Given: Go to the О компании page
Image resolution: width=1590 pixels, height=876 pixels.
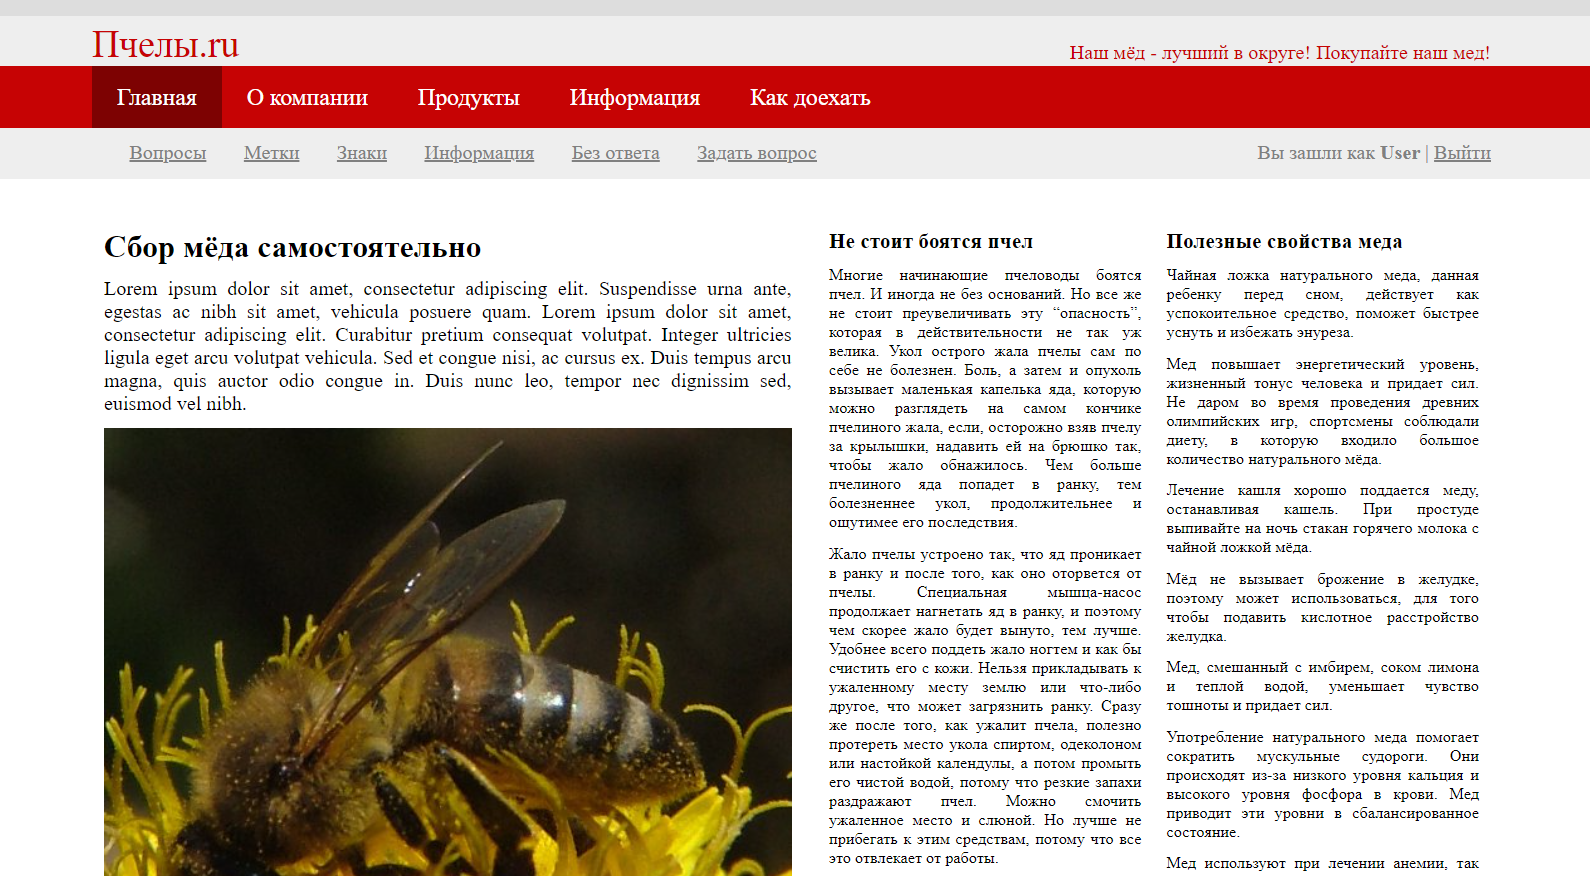Looking at the screenshot, I should coord(307,98).
